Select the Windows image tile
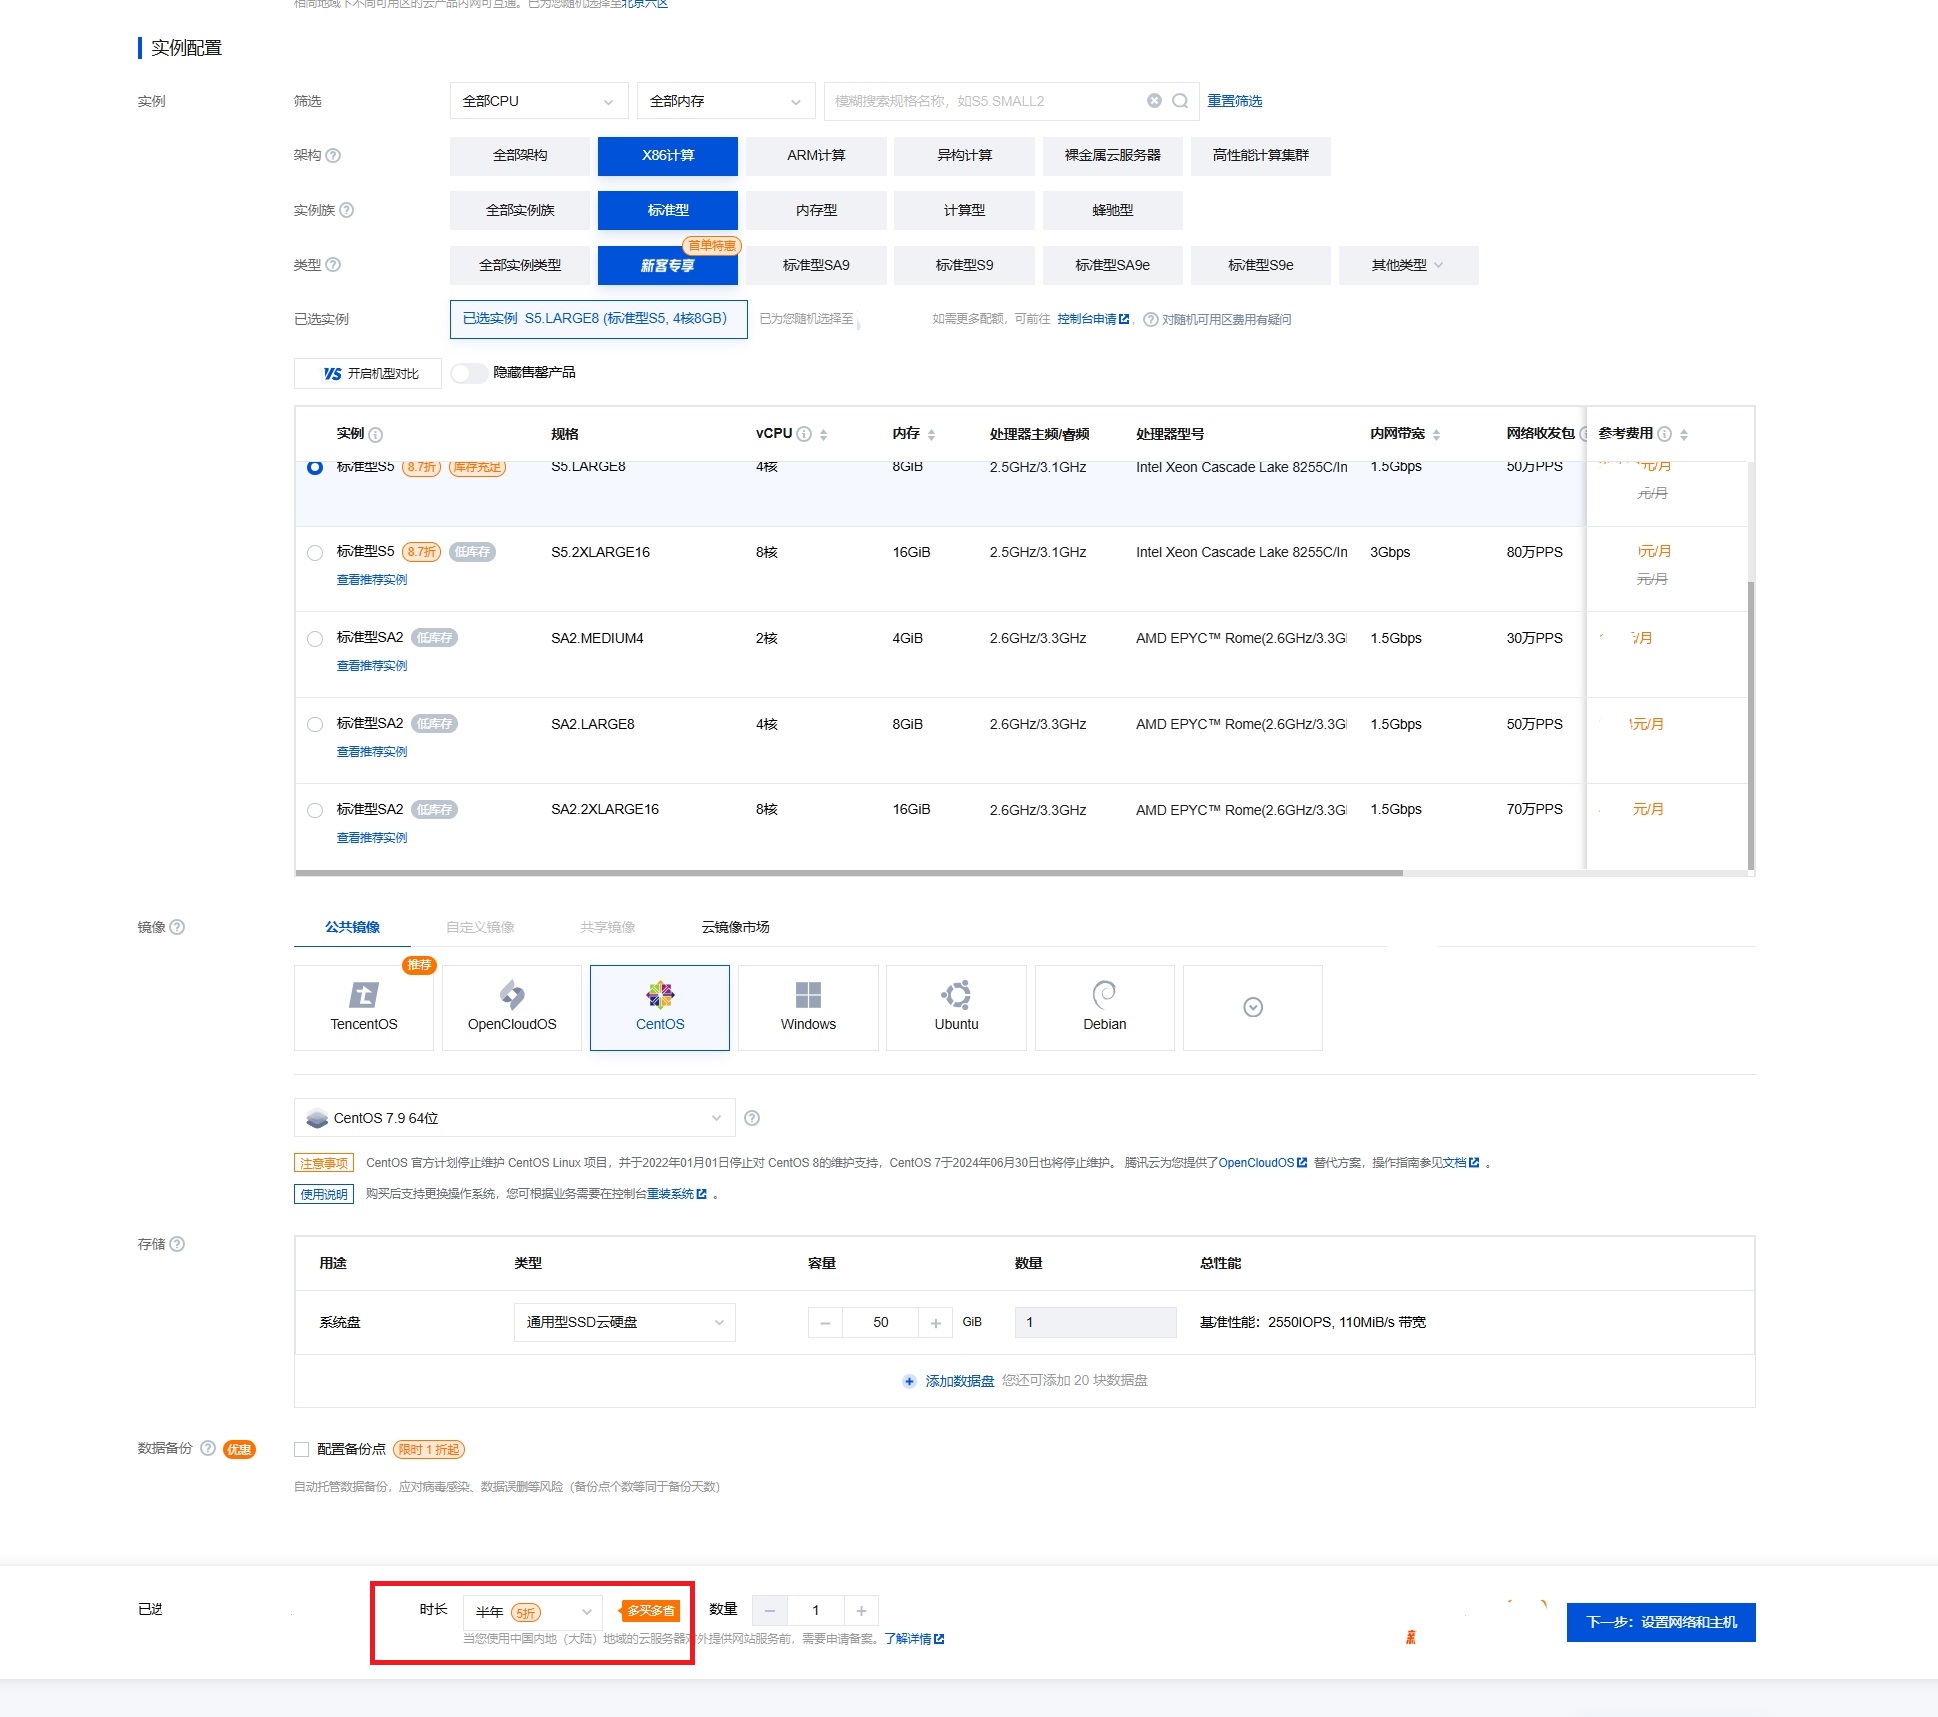The height and width of the screenshot is (1717, 1938). (x=808, y=1007)
